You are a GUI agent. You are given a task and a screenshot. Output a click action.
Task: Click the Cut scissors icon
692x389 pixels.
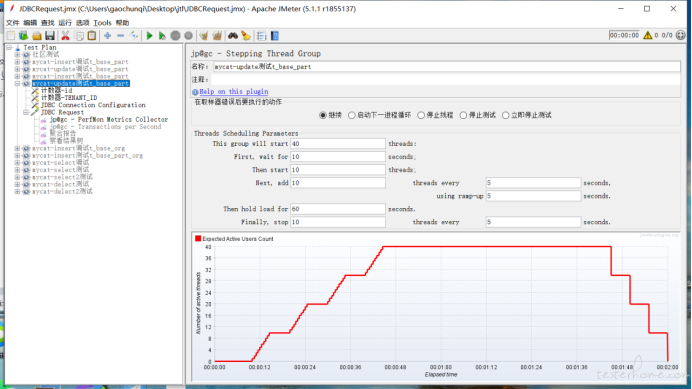pos(65,36)
